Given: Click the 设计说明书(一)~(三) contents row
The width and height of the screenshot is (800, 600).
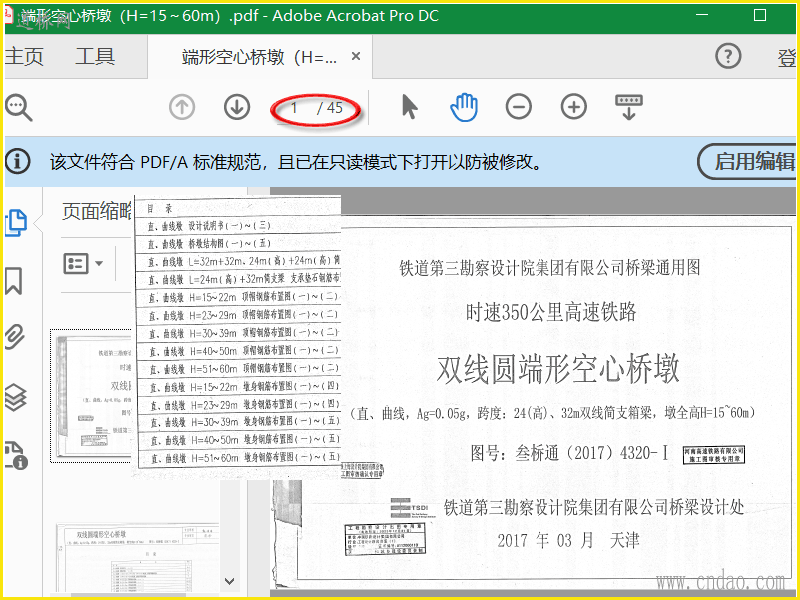Looking at the screenshot, I should [x=238, y=225].
